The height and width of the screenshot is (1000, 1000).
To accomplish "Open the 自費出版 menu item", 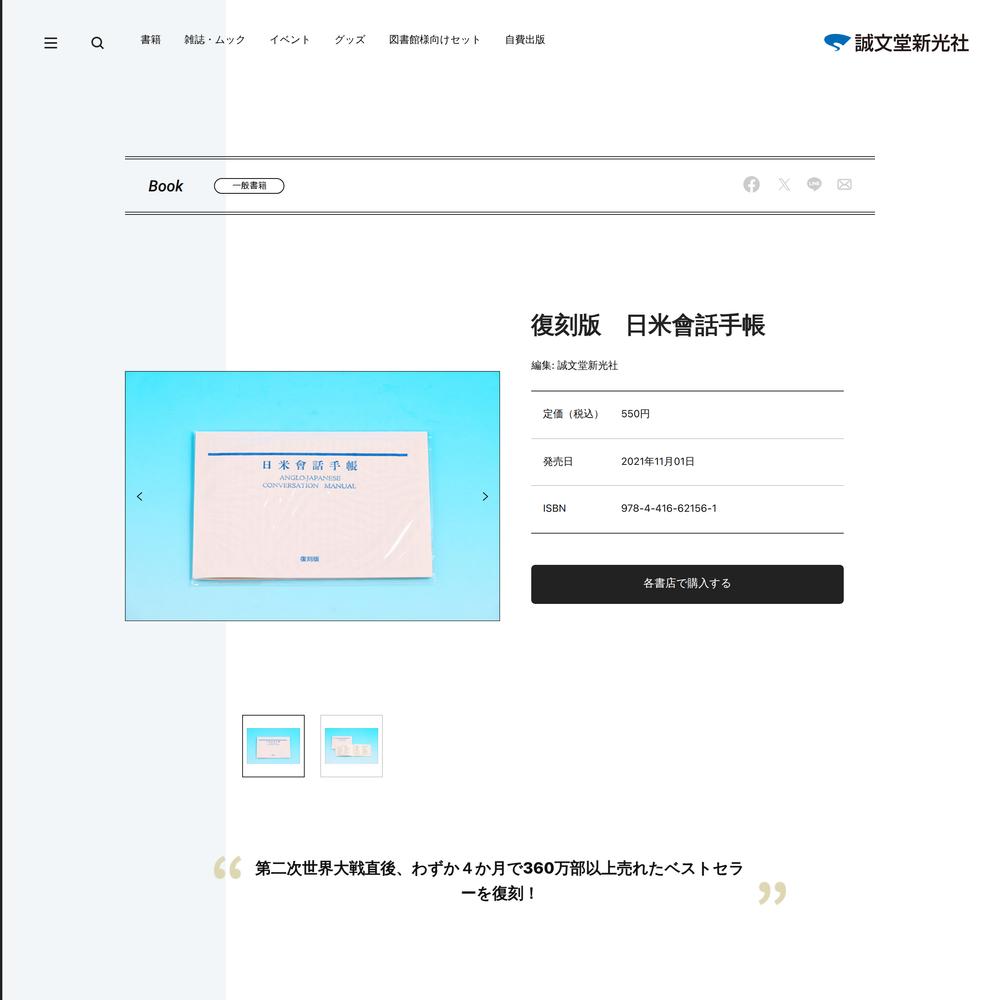I will (525, 40).
